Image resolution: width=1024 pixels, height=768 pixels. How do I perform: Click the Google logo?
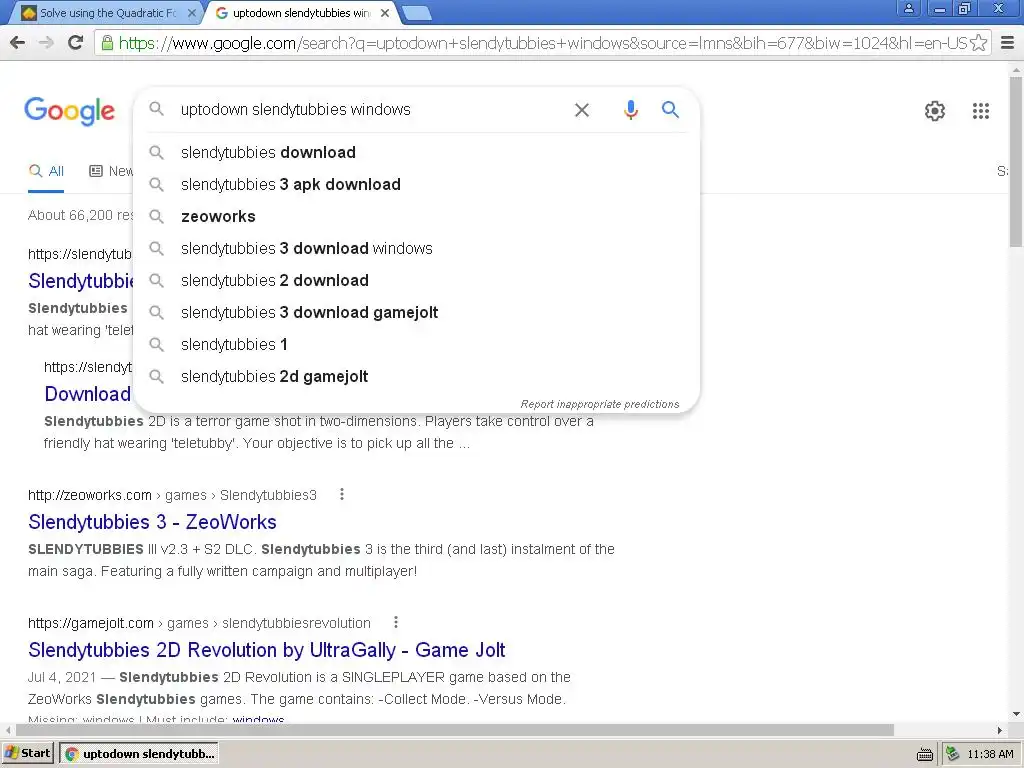tap(70, 111)
